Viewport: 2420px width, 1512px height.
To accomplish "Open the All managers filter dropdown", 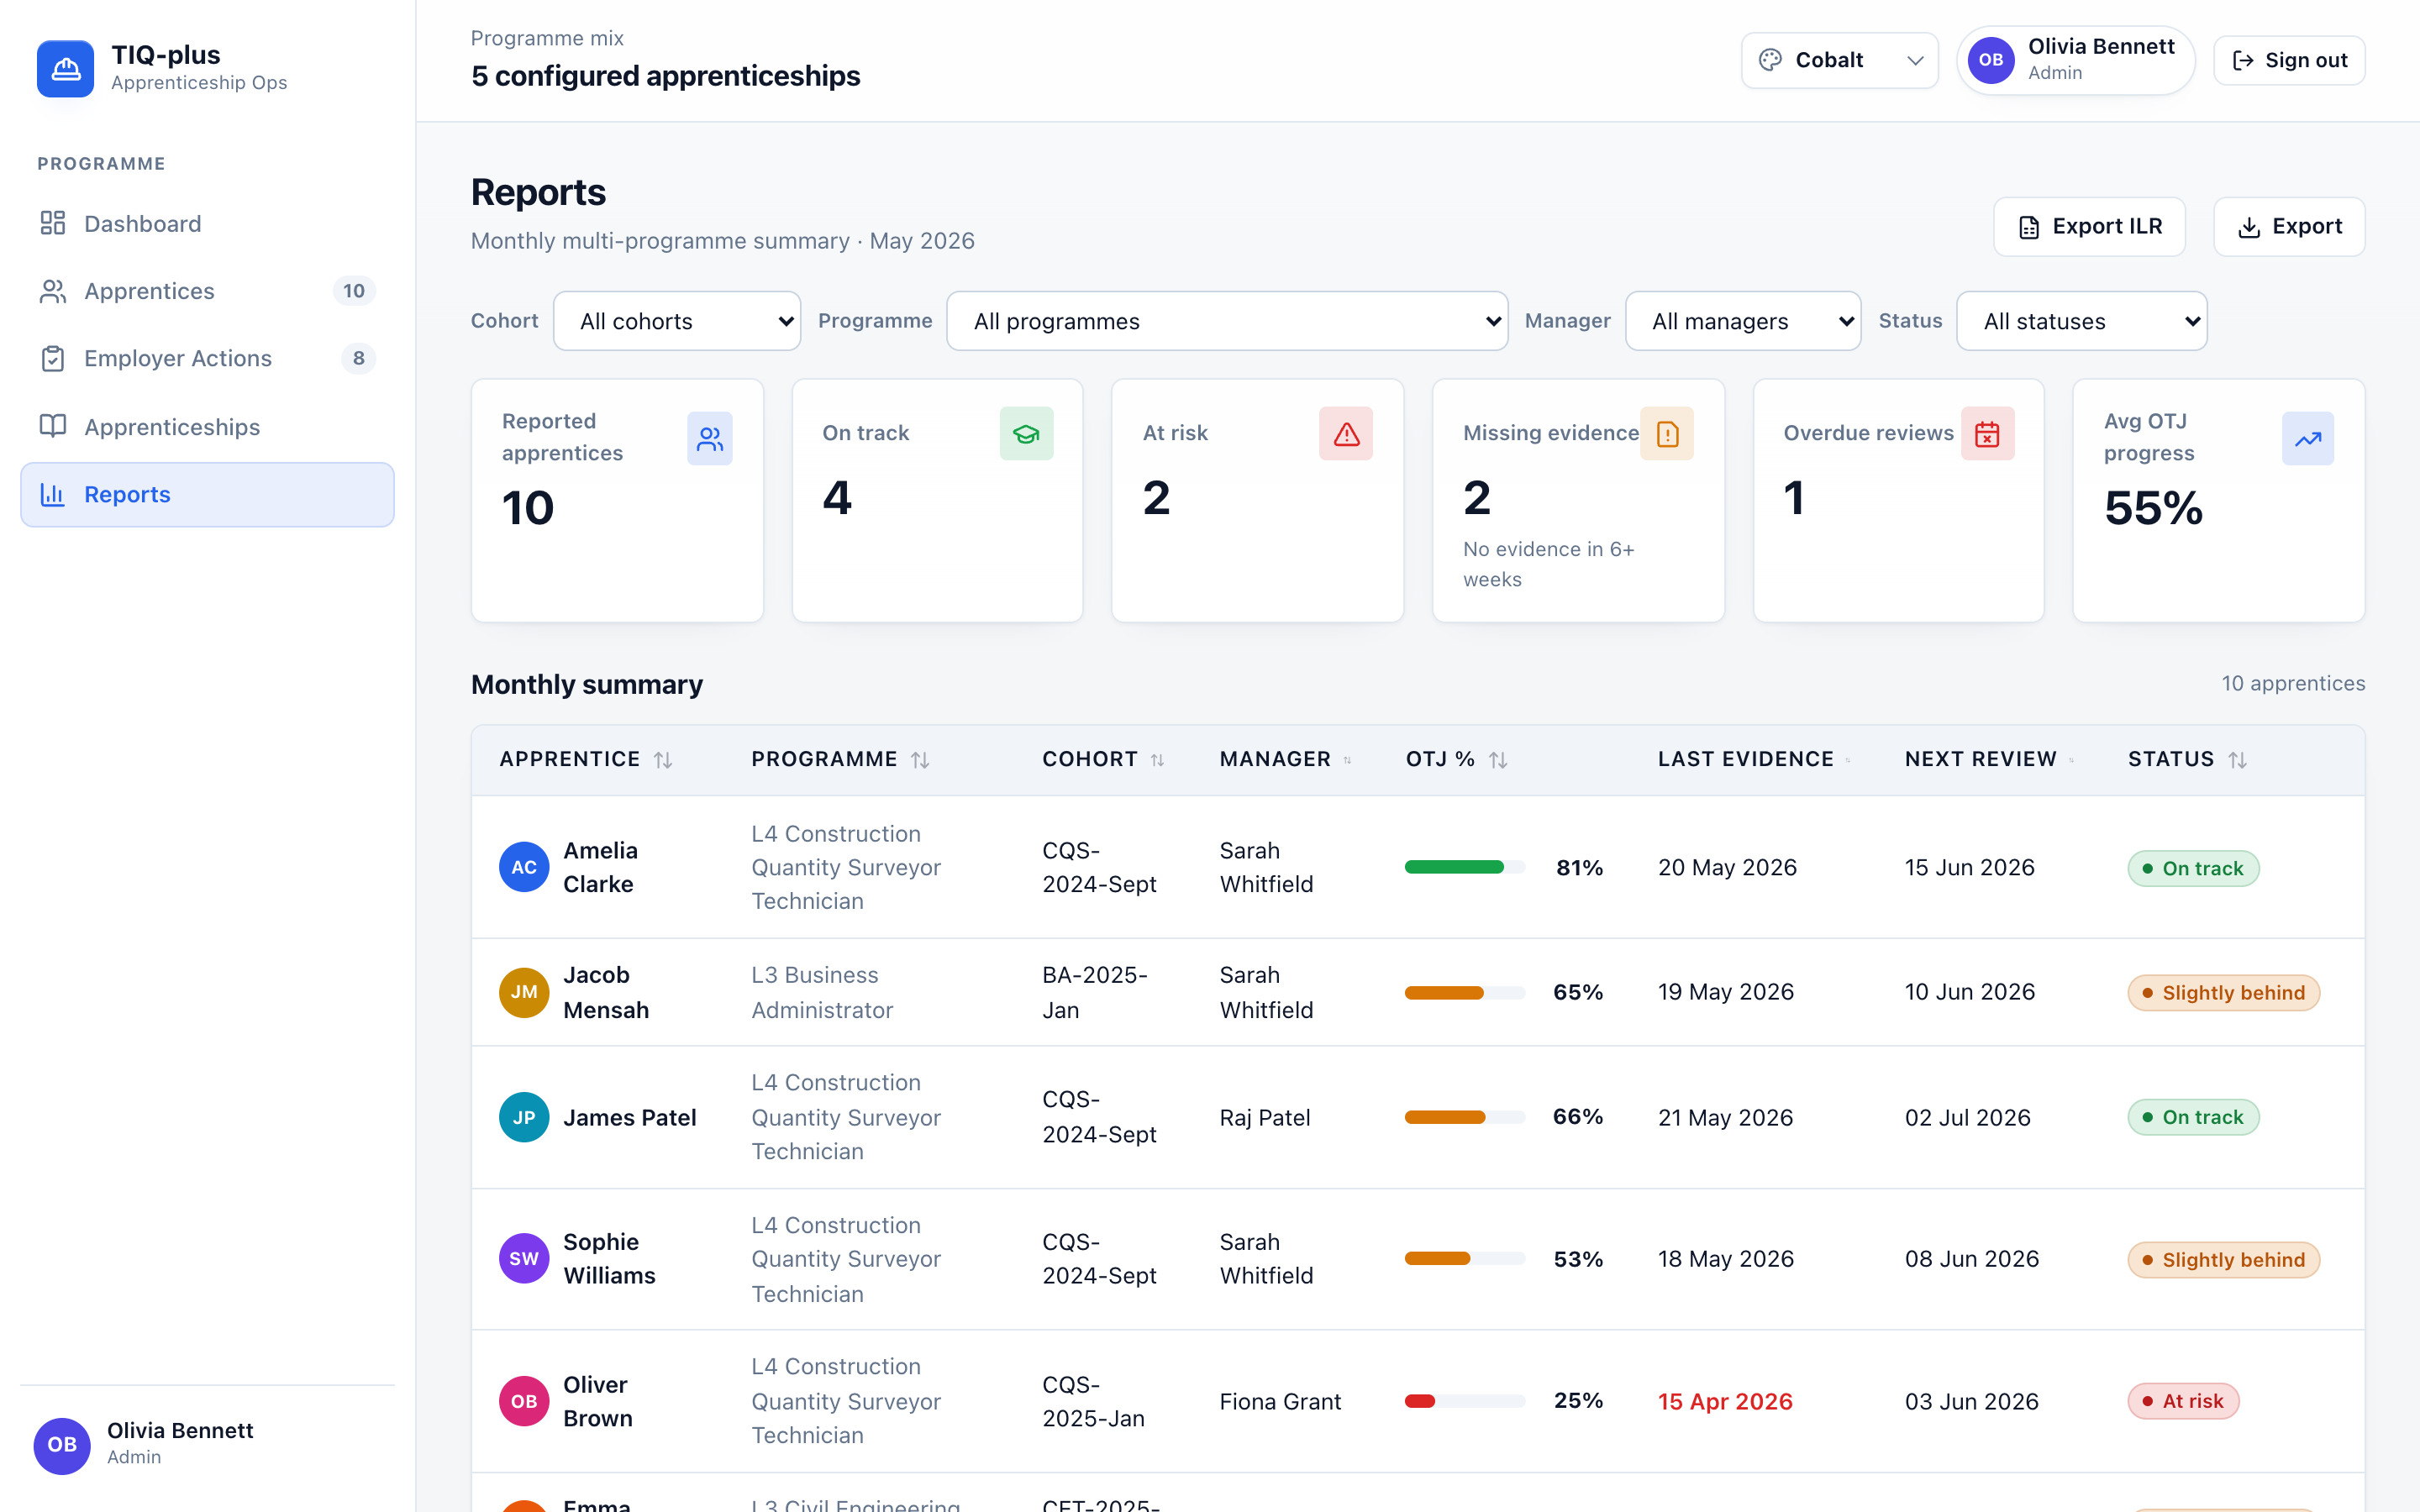I will tap(1743, 321).
